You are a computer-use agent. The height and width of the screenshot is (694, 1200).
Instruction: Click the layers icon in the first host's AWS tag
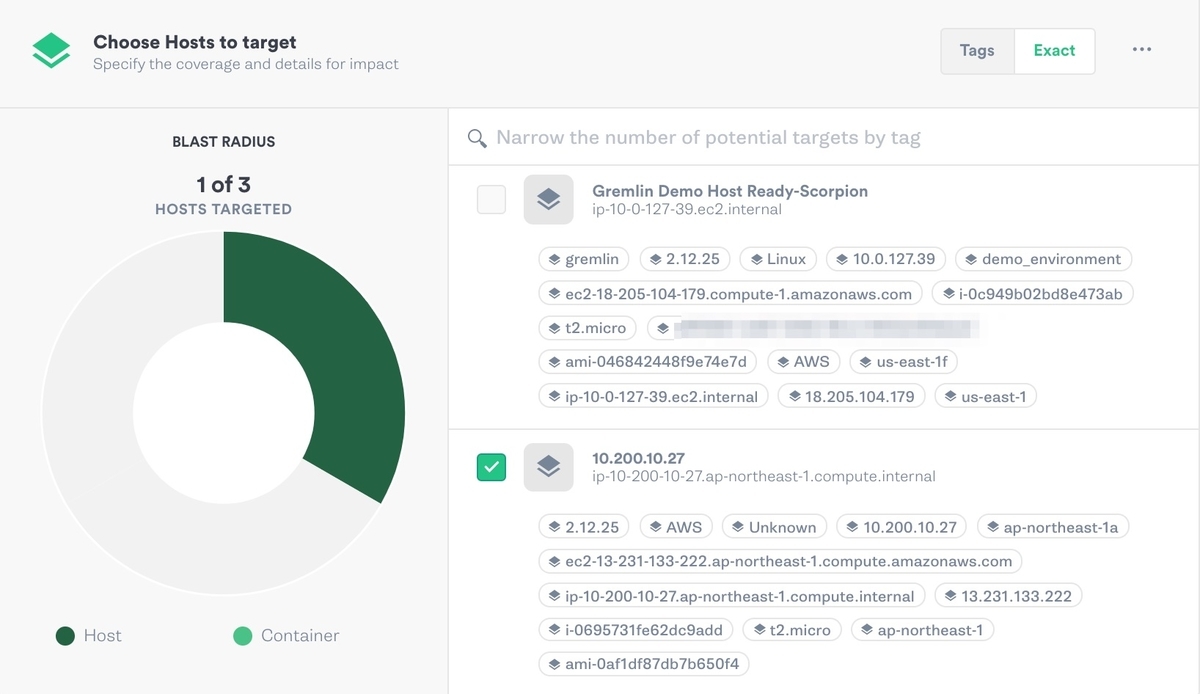tap(784, 362)
